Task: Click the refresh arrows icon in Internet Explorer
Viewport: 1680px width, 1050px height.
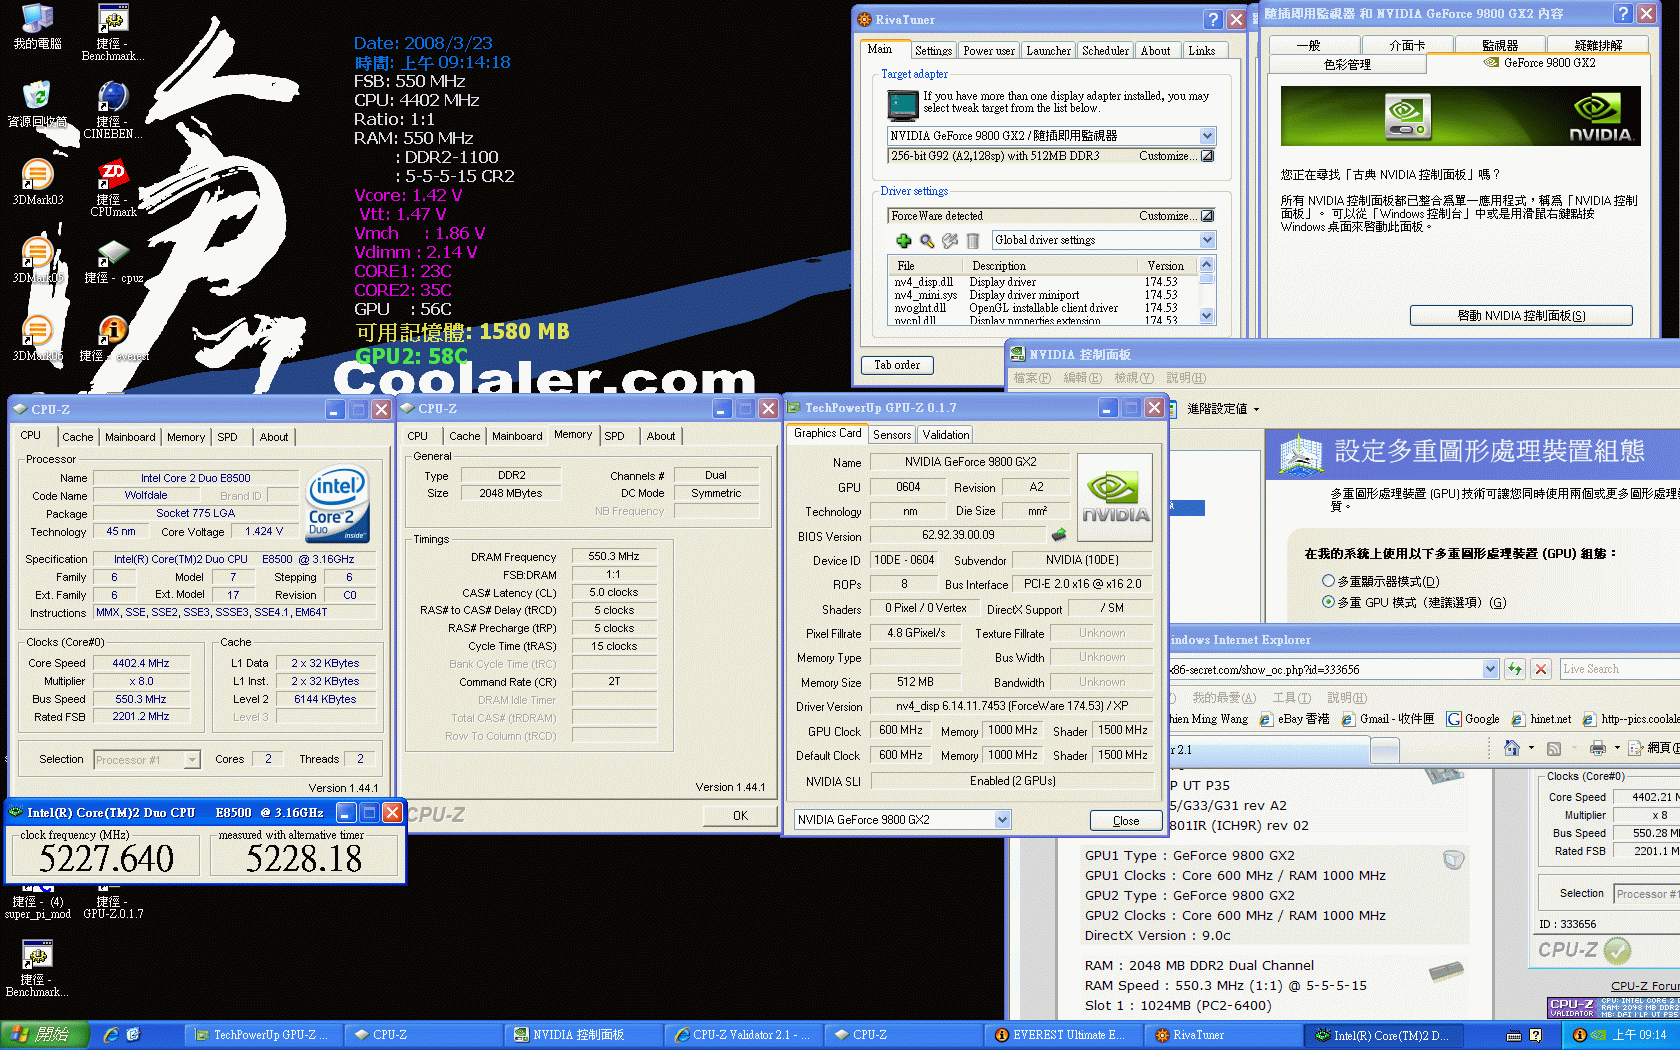Action: click(1515, 669)
